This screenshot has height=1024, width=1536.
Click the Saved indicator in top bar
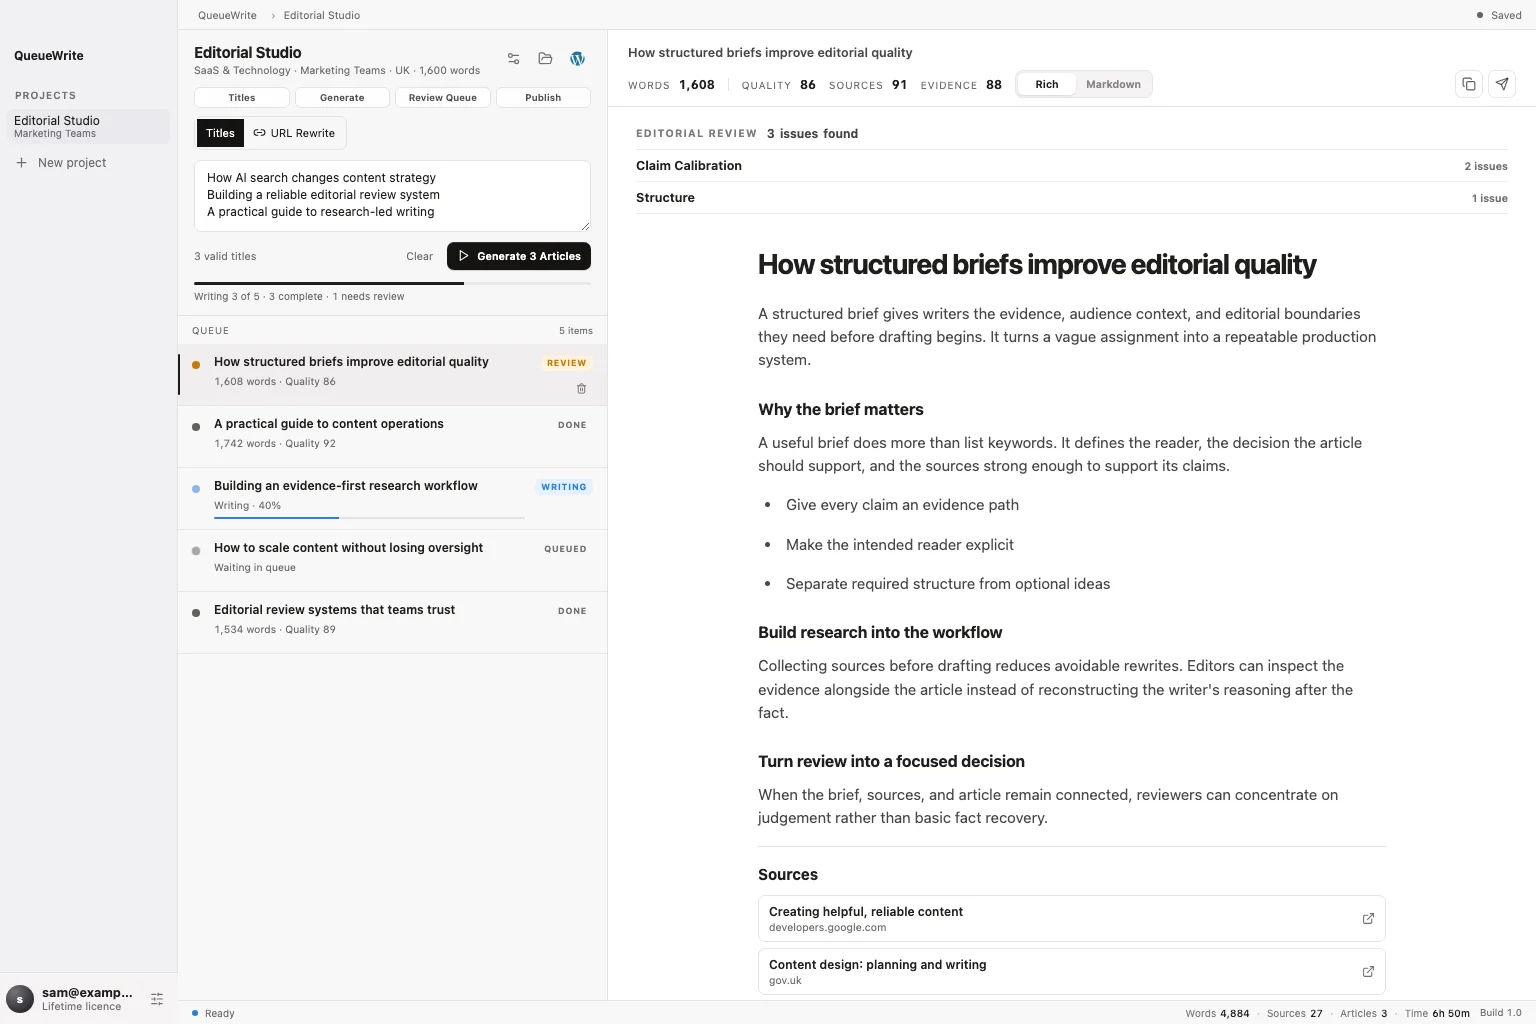point(1499,15)
